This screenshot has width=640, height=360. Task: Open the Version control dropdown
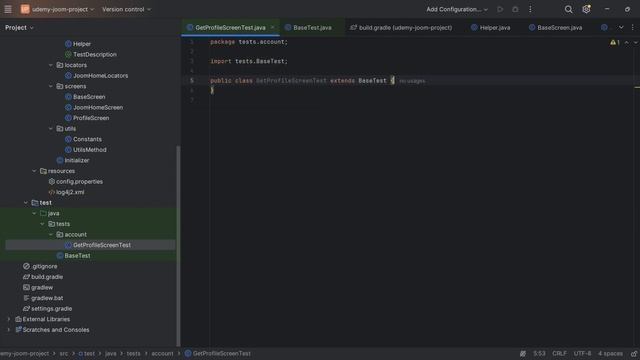click(126, 9)
